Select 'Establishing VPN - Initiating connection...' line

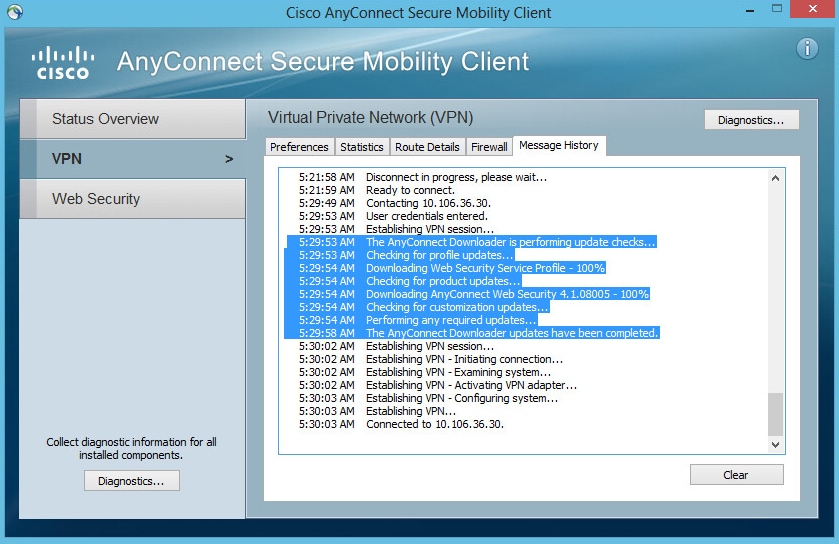click(431, 359)
